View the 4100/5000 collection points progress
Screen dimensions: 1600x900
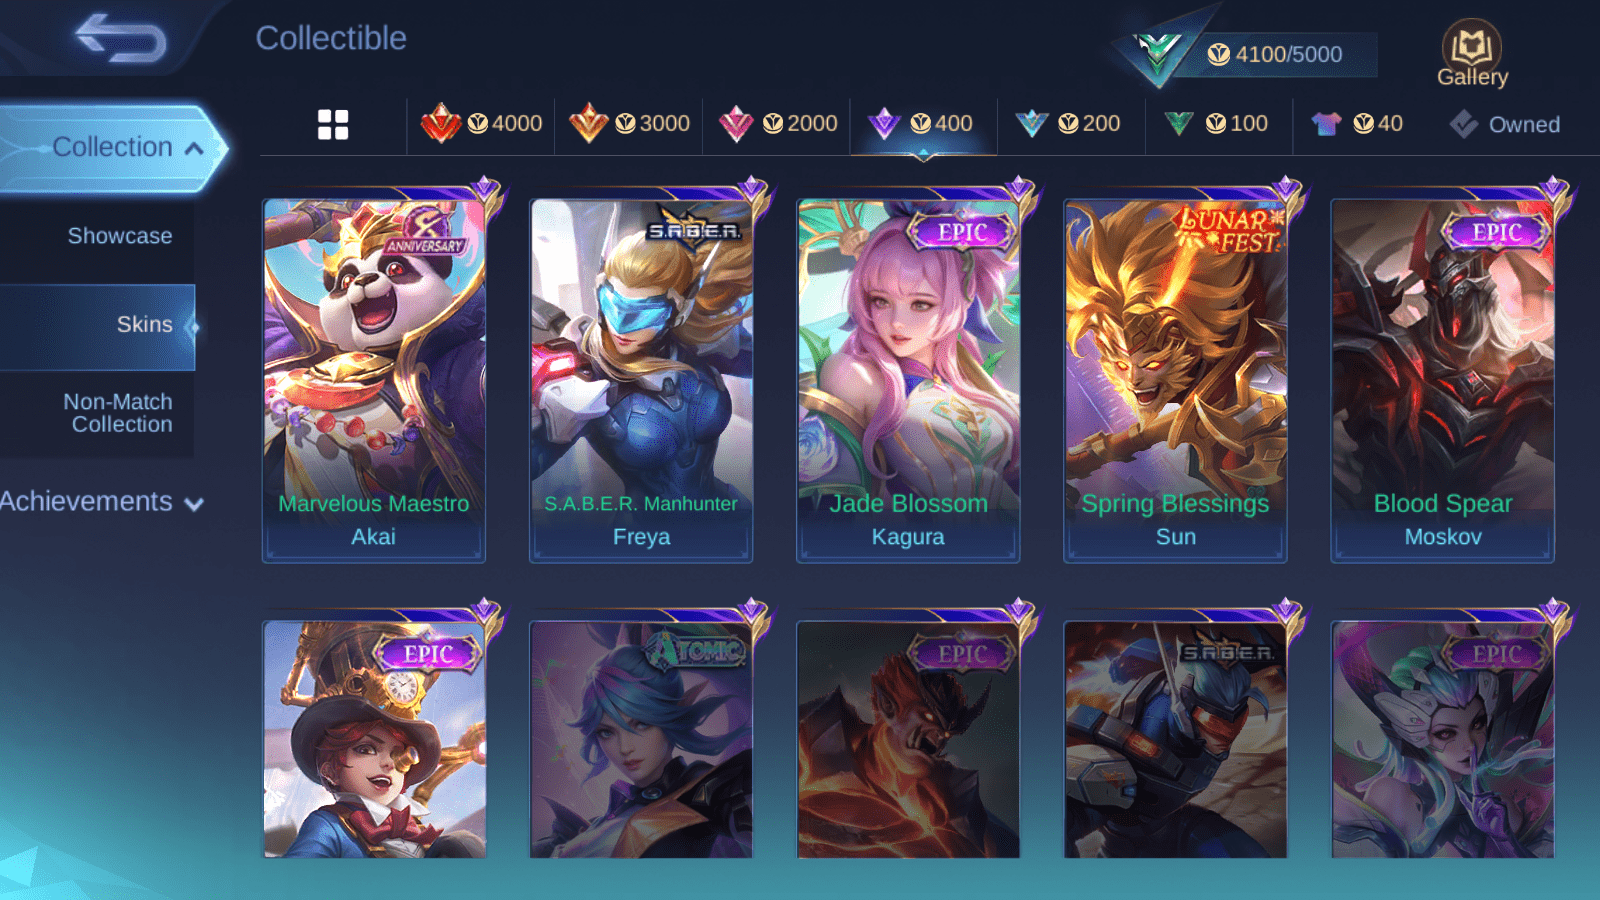[x=1275, y=54]
